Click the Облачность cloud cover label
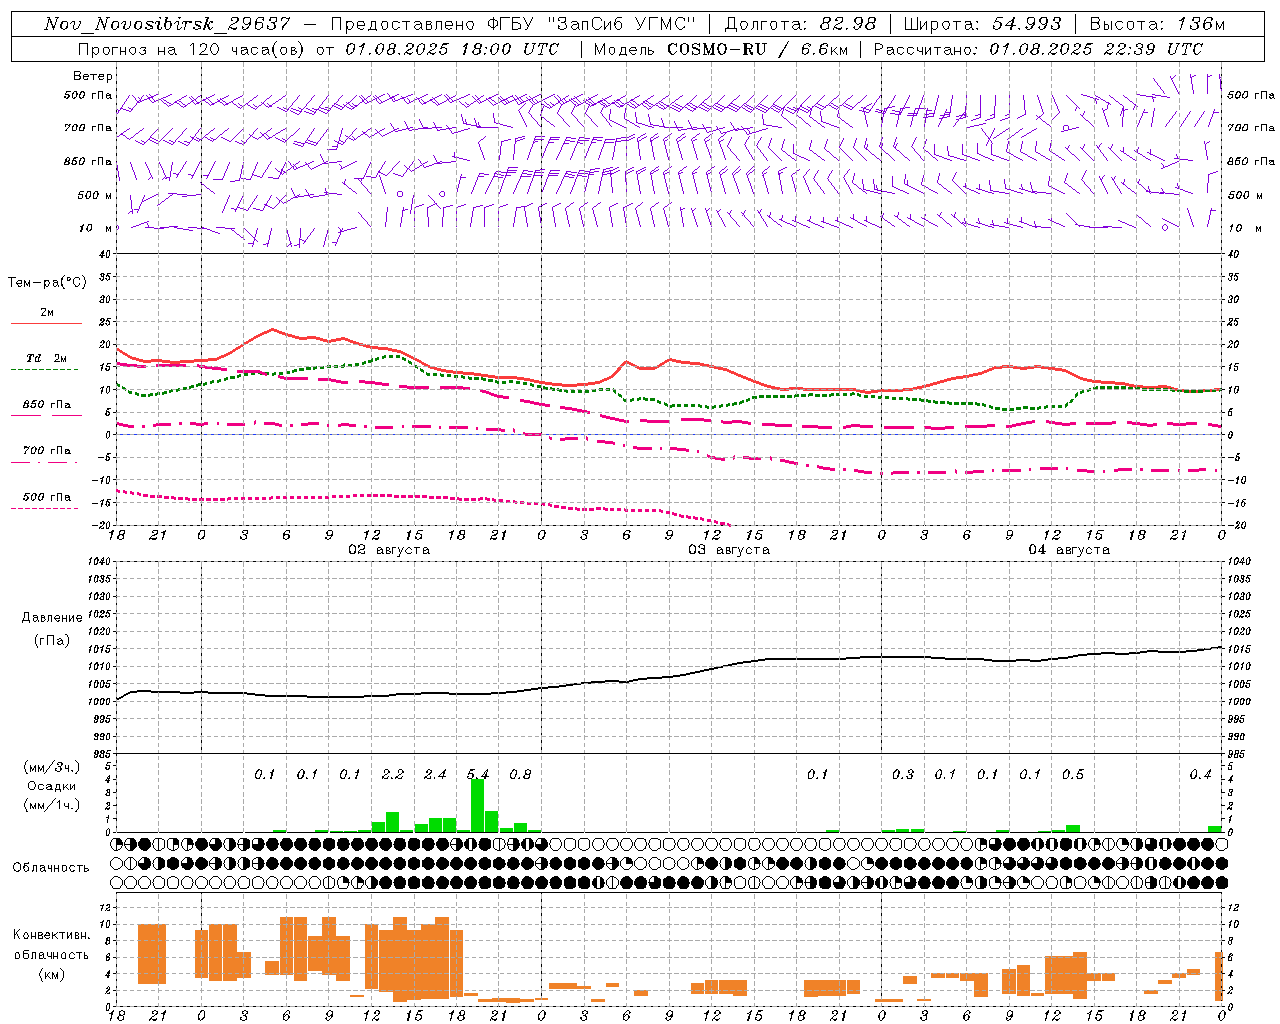The image size is (1280, 1024). tap(51, 867)
